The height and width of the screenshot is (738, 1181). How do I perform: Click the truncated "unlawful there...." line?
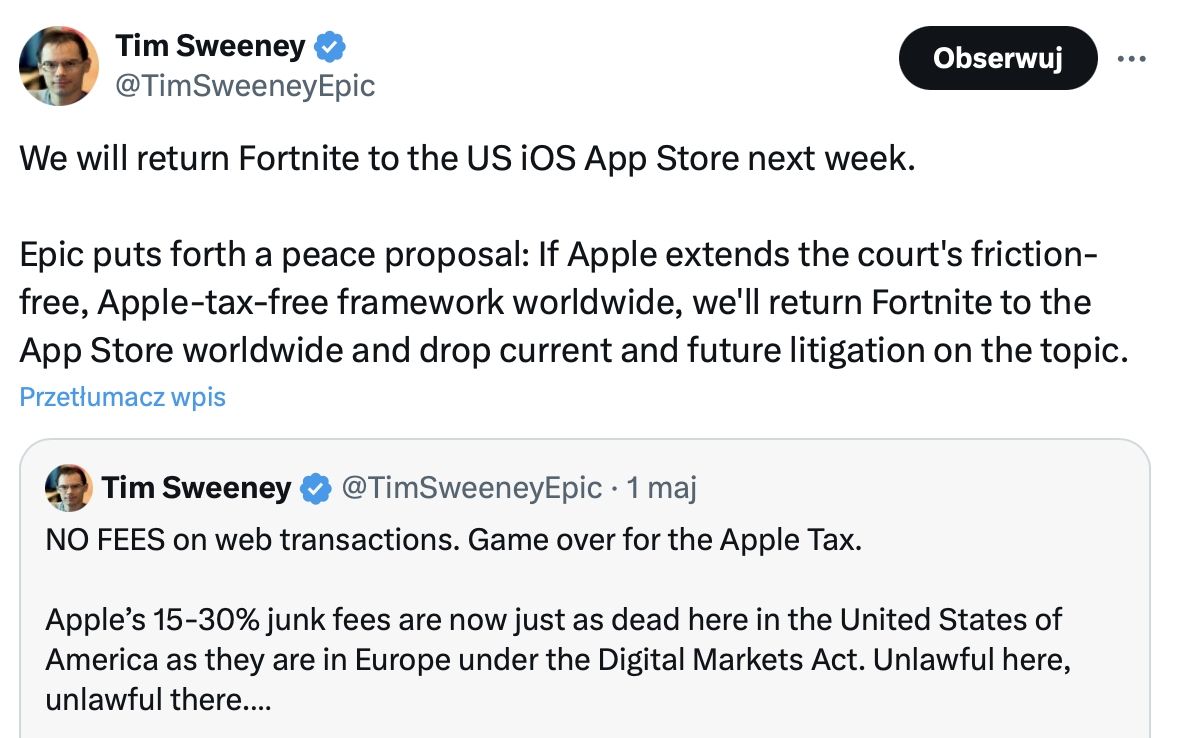[157, 700]
